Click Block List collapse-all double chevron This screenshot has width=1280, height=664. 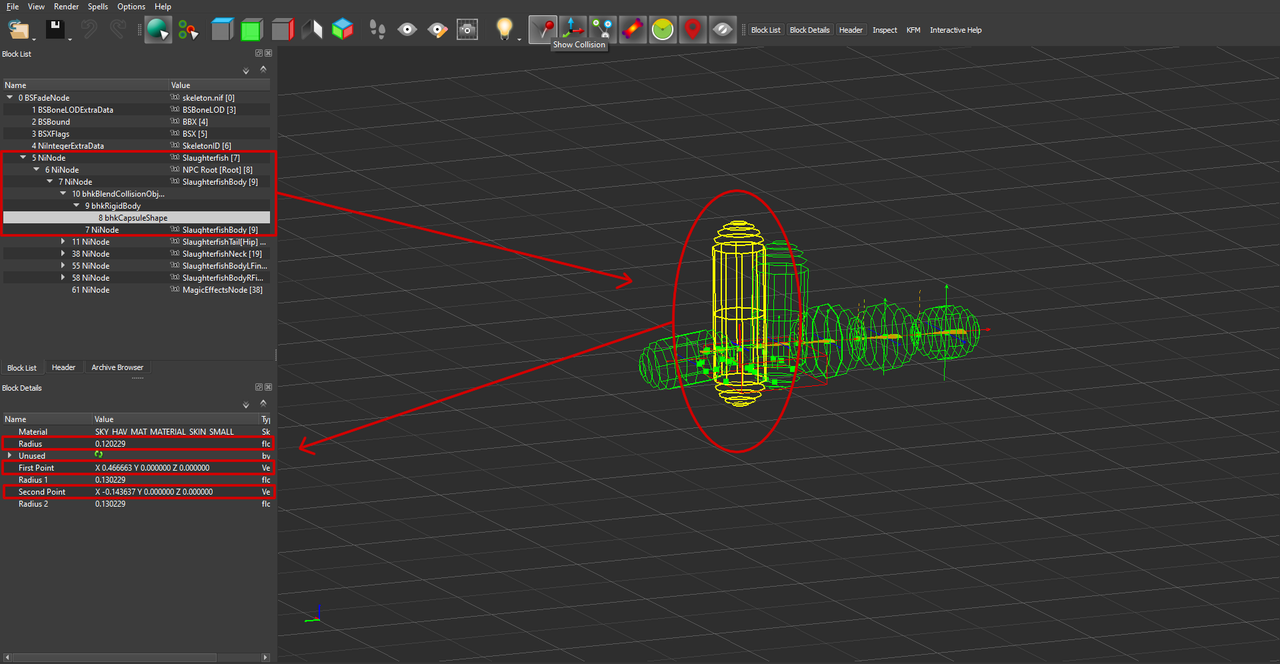click(x=263, y=70)
